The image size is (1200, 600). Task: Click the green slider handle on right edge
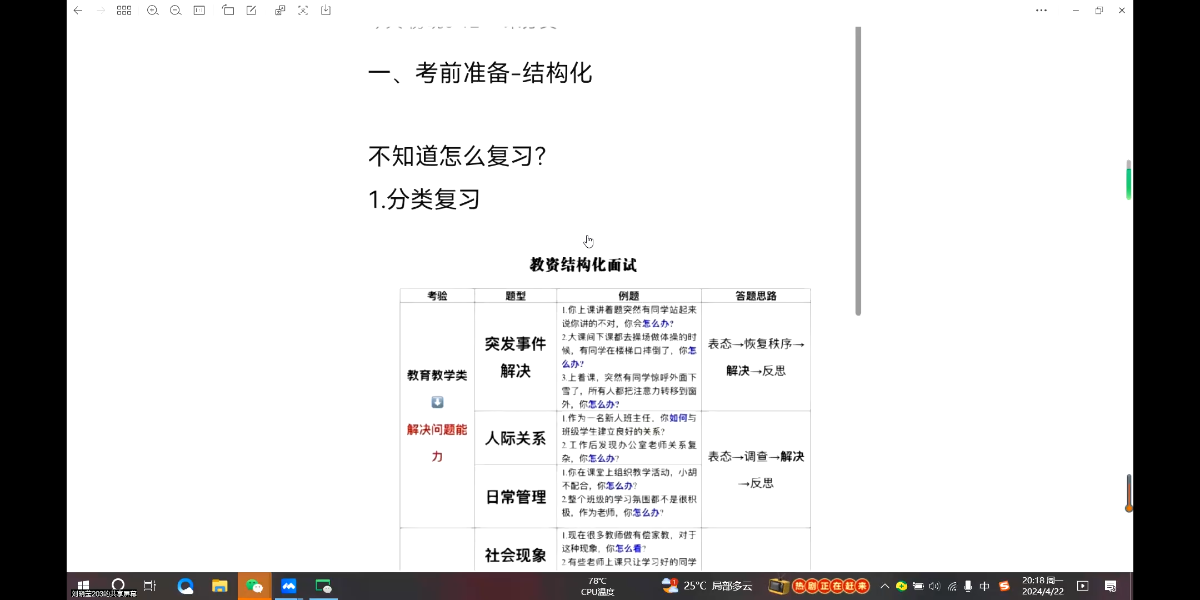[x=1129, y=183]
